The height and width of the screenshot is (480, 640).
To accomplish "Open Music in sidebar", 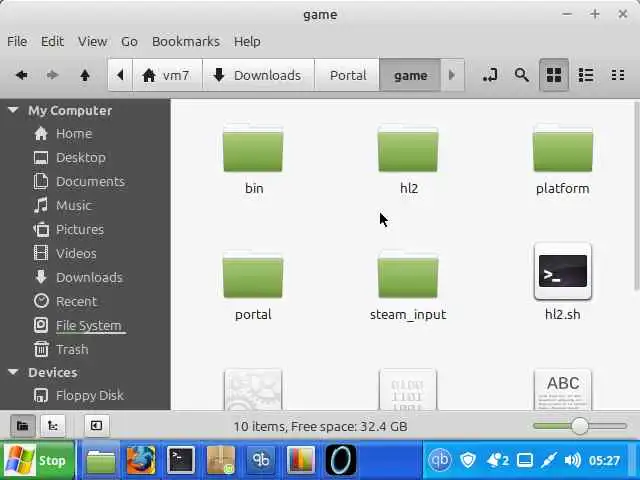I will (73, 205).
